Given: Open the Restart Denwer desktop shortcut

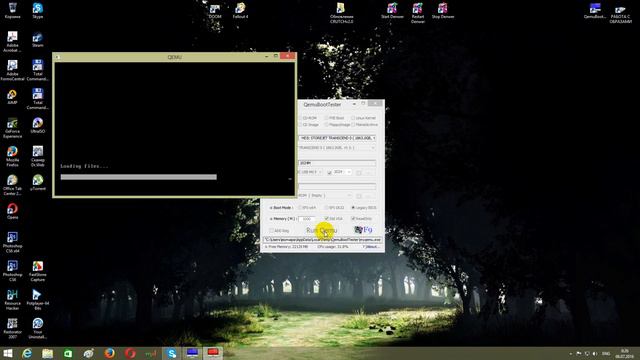Looking at the screenshot, I should click(x=418, y=13).
